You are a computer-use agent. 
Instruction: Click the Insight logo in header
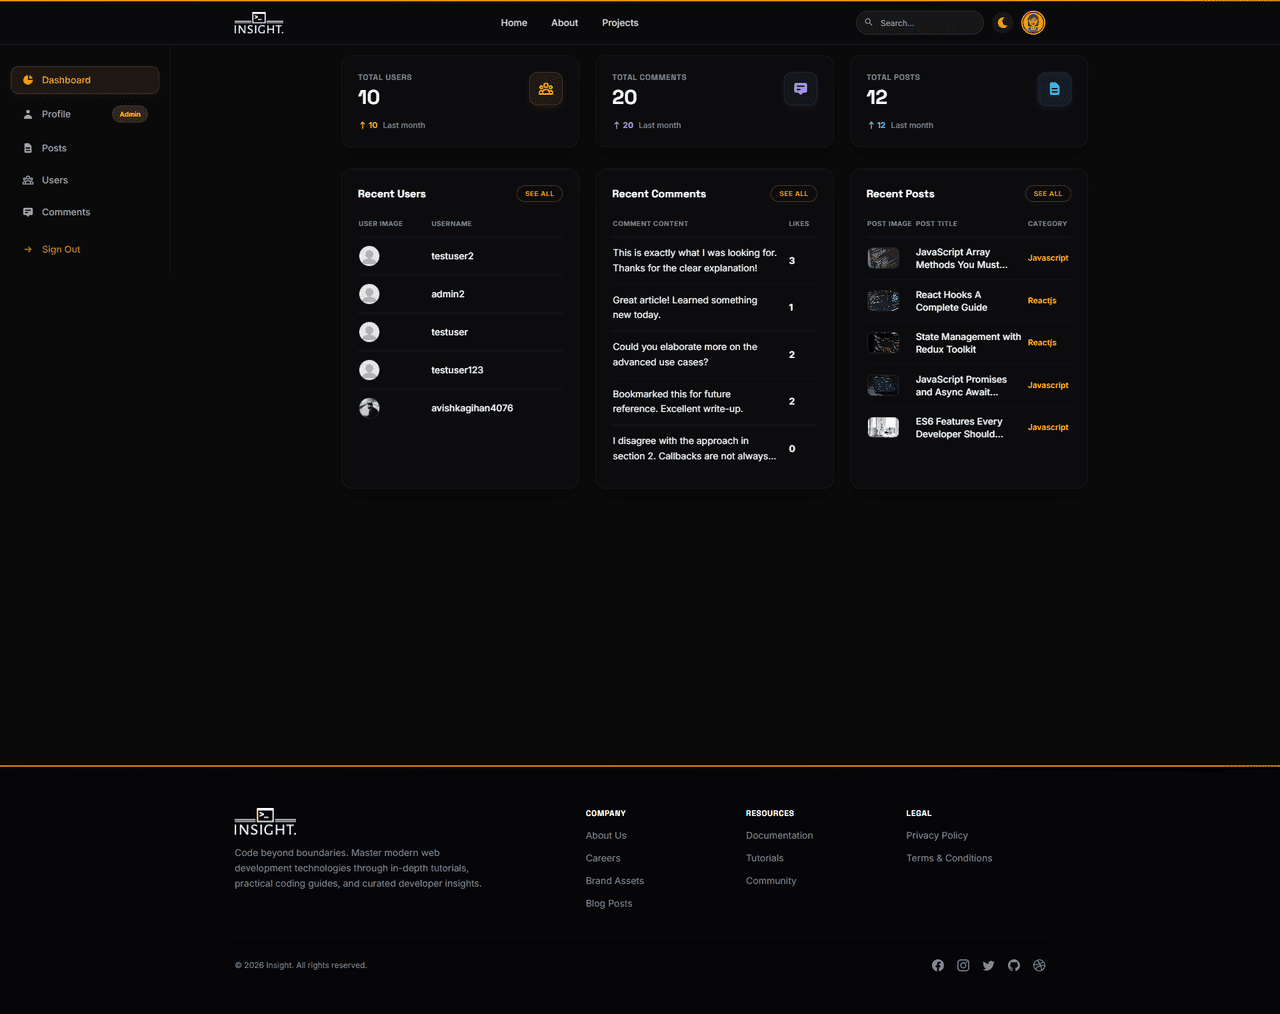(x=259, y=23)
